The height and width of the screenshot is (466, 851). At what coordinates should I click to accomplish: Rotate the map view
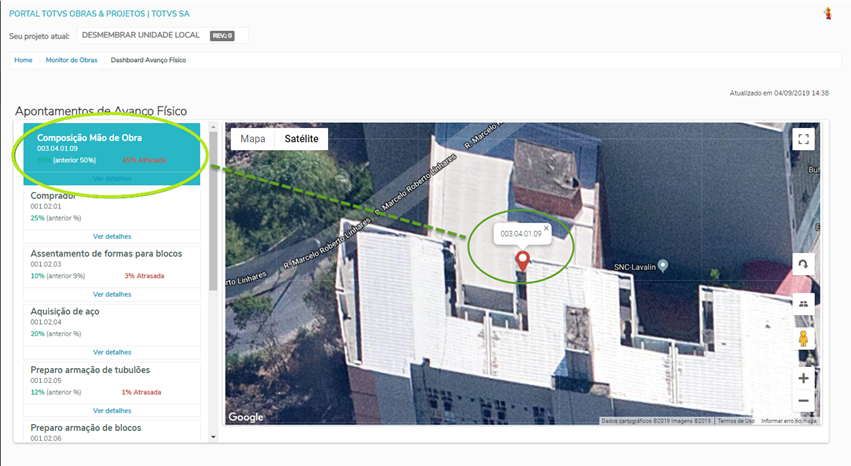pyautogui.click(x=803, y=264)
